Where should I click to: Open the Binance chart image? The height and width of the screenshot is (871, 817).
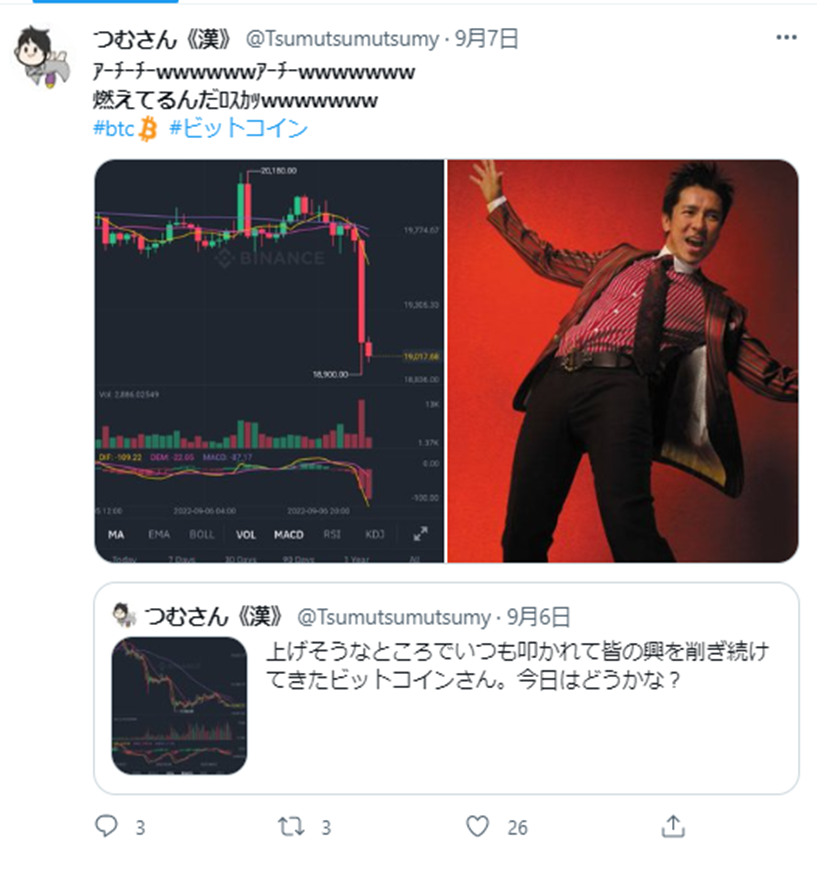[x=269, y=361]
